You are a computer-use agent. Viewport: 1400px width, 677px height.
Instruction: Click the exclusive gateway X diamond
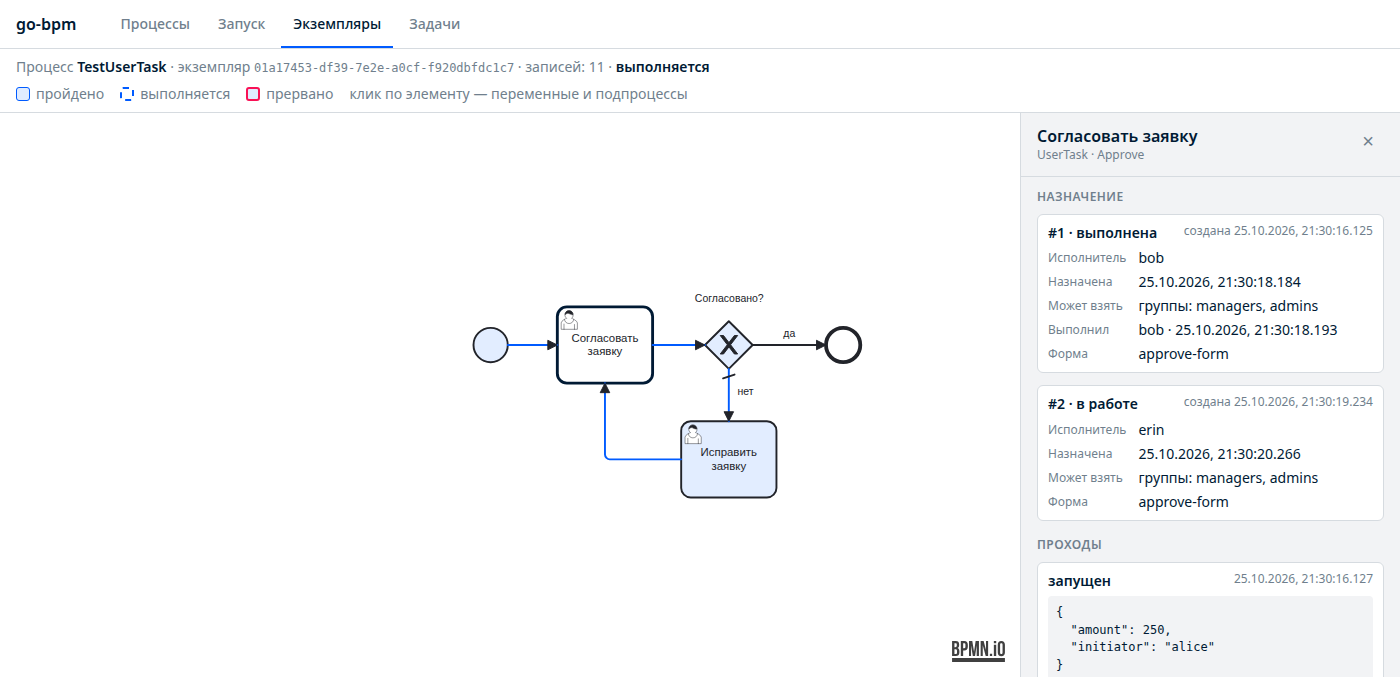click(729, 345)
